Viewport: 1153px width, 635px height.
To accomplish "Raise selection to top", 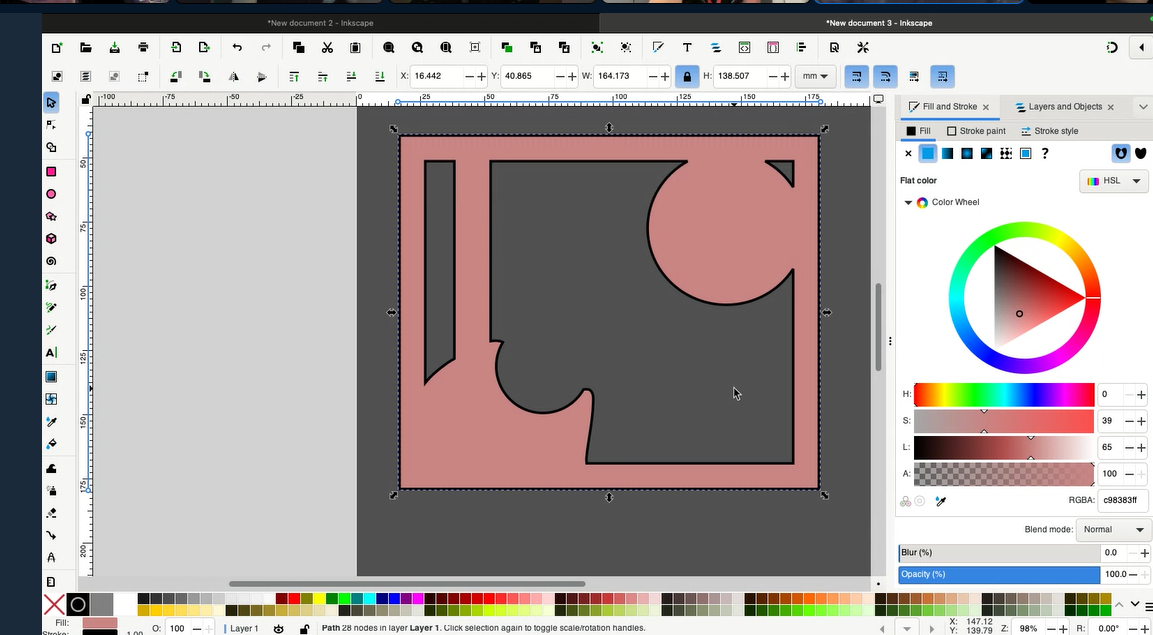I will [x=293, y=76].
